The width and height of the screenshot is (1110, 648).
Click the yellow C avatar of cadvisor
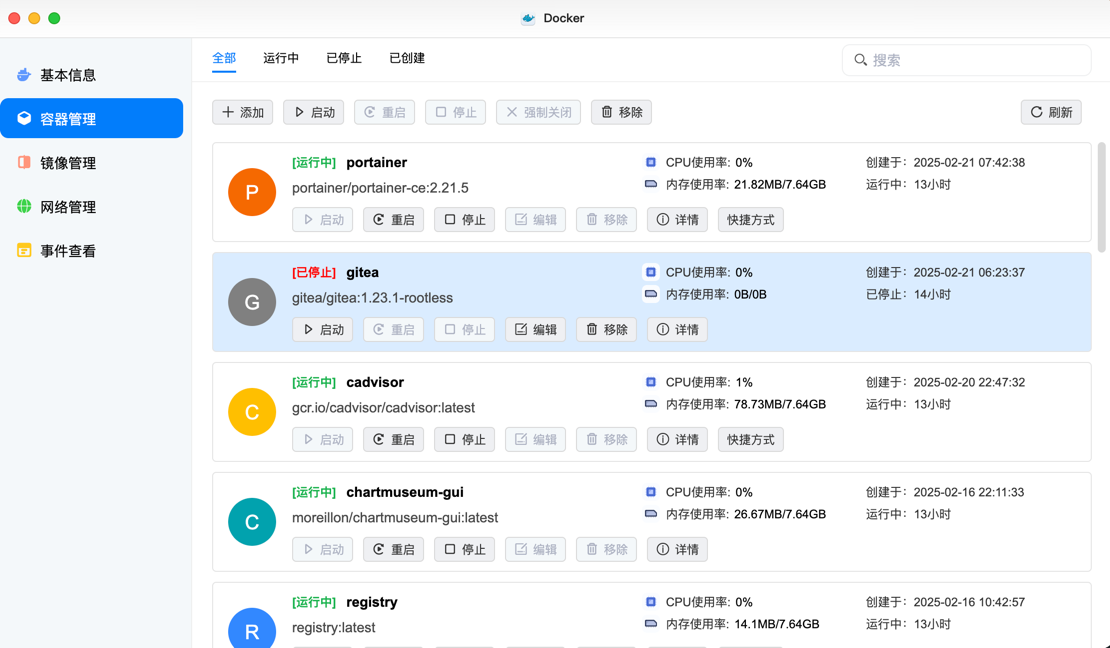[252, 411]
